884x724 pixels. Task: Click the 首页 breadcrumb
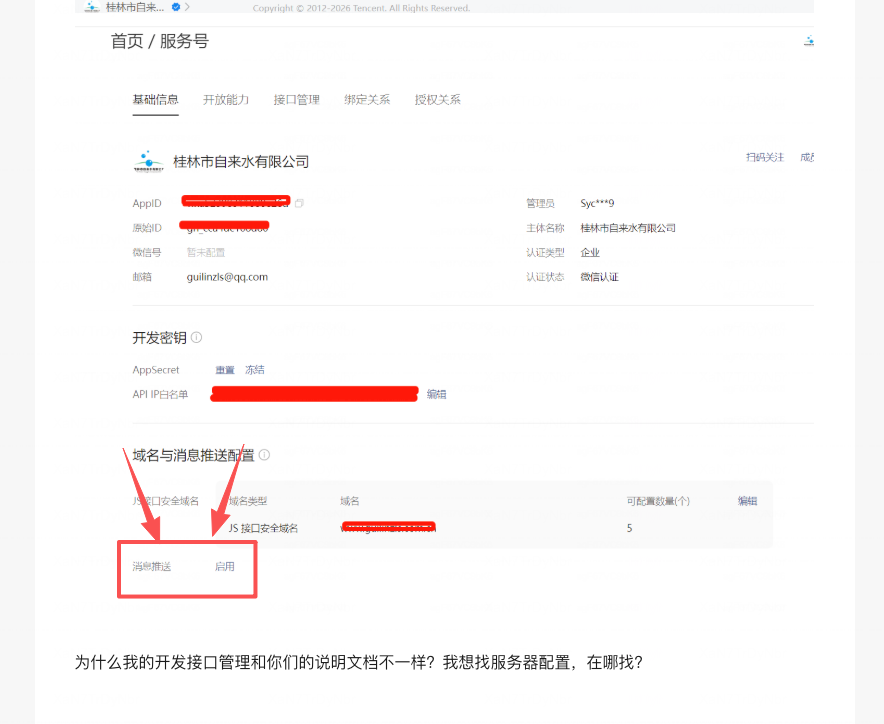coord(127,41)
